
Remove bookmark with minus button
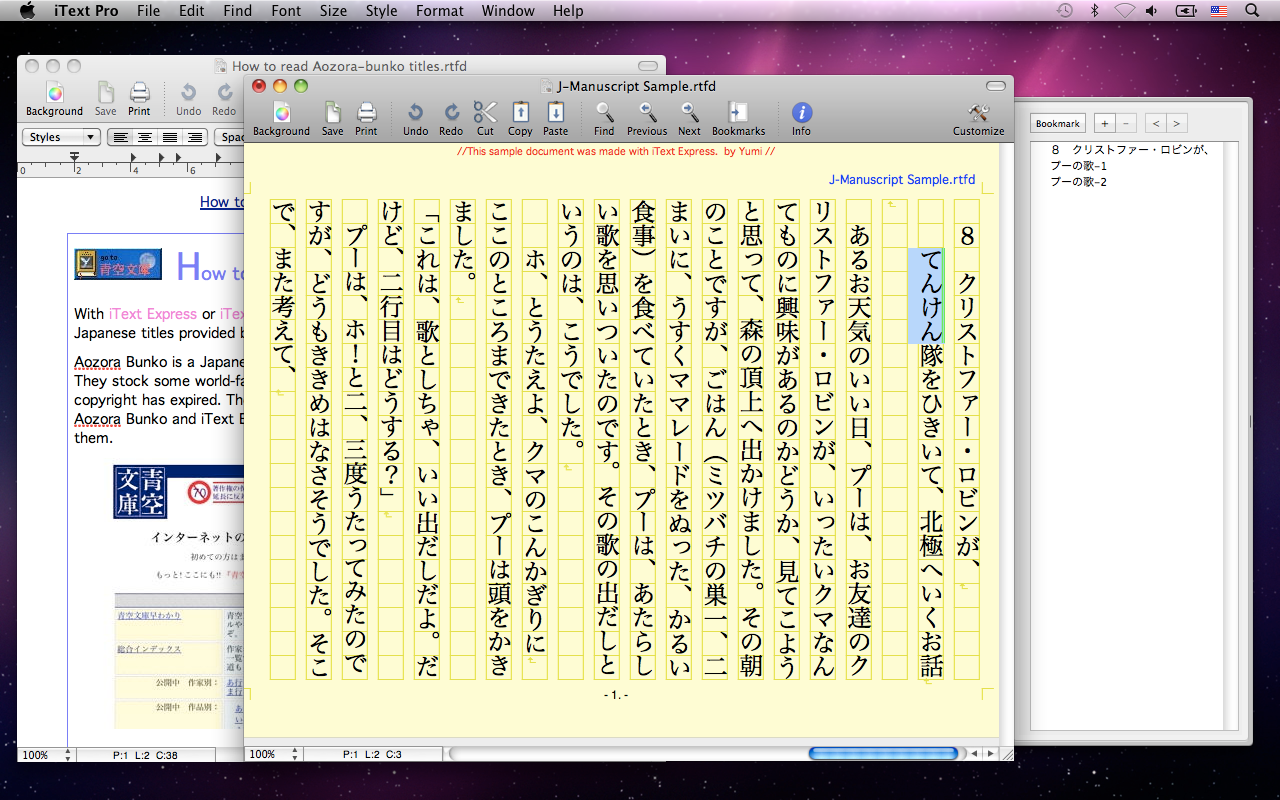[x=1127, y=124]
